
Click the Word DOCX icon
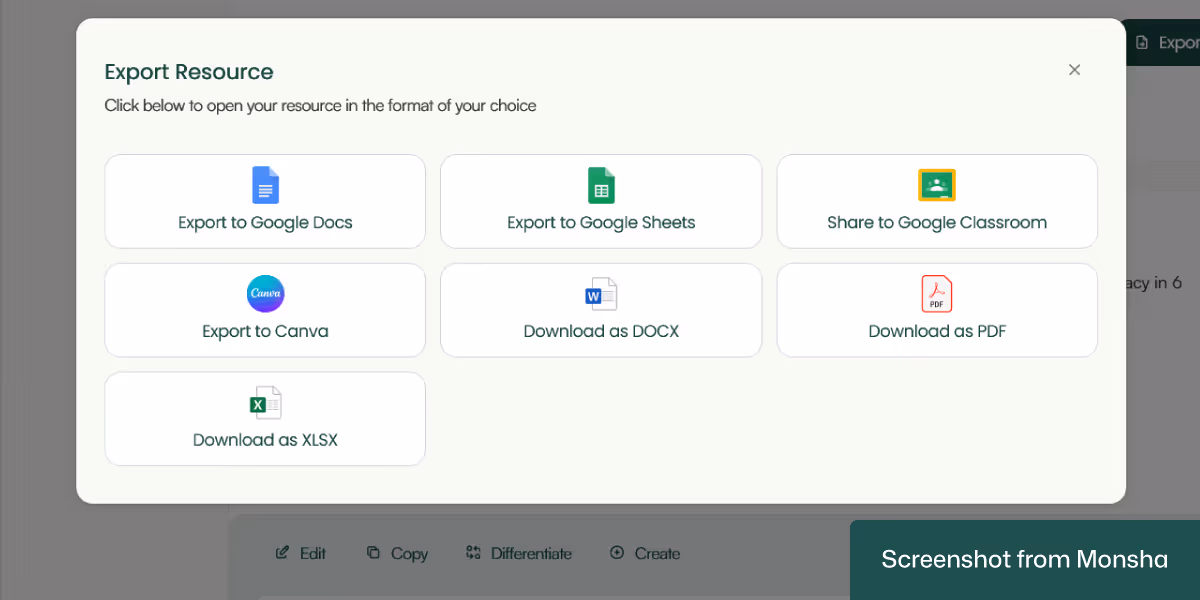601,294
